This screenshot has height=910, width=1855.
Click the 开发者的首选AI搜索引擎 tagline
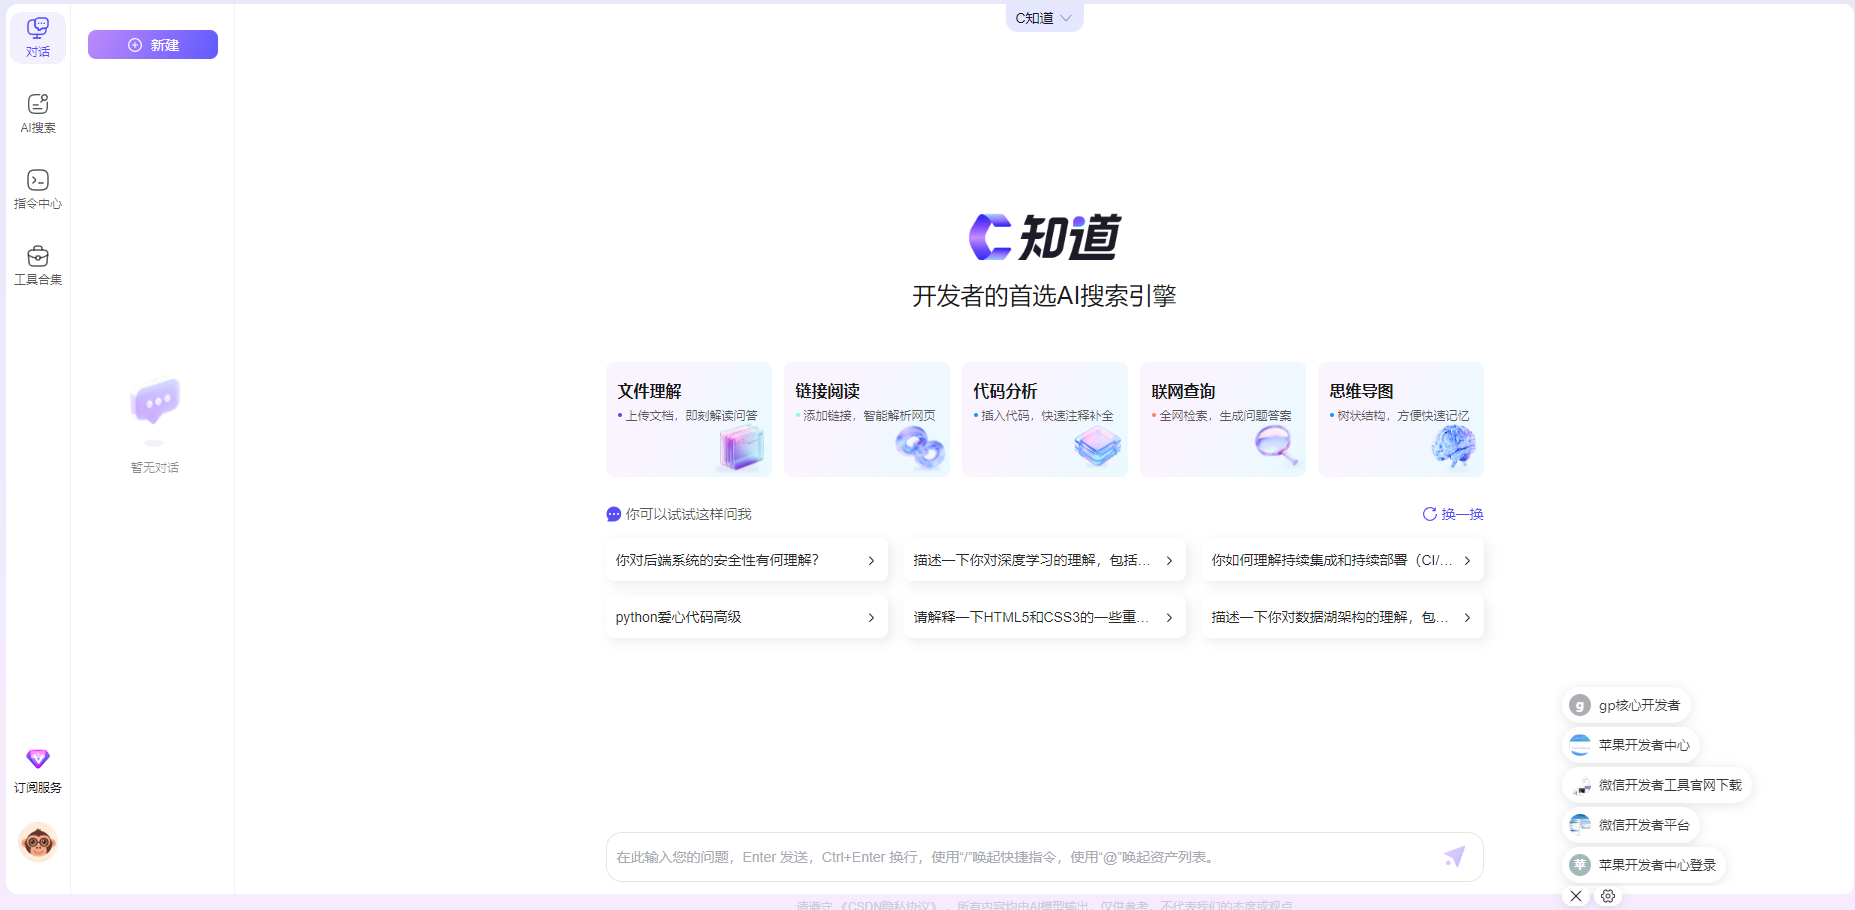click(x=1044, y=296)
